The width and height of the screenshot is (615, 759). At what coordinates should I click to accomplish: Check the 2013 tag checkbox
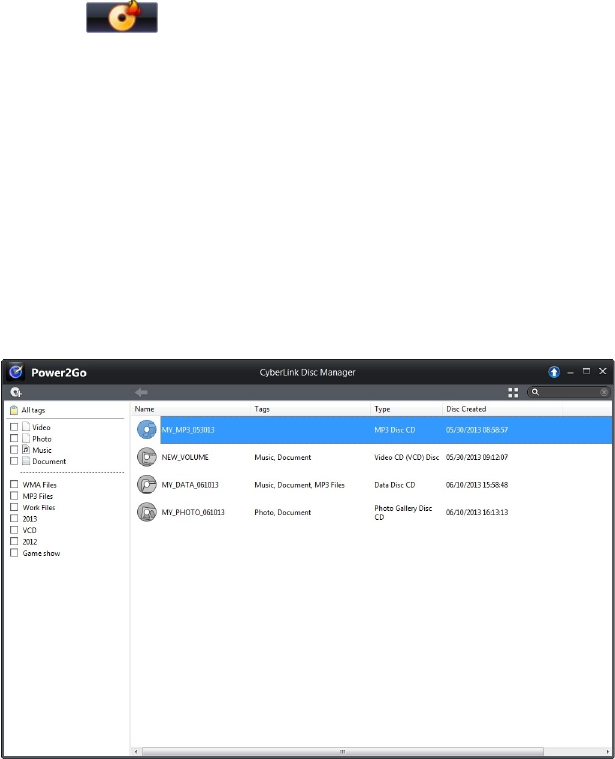[14, 518]
